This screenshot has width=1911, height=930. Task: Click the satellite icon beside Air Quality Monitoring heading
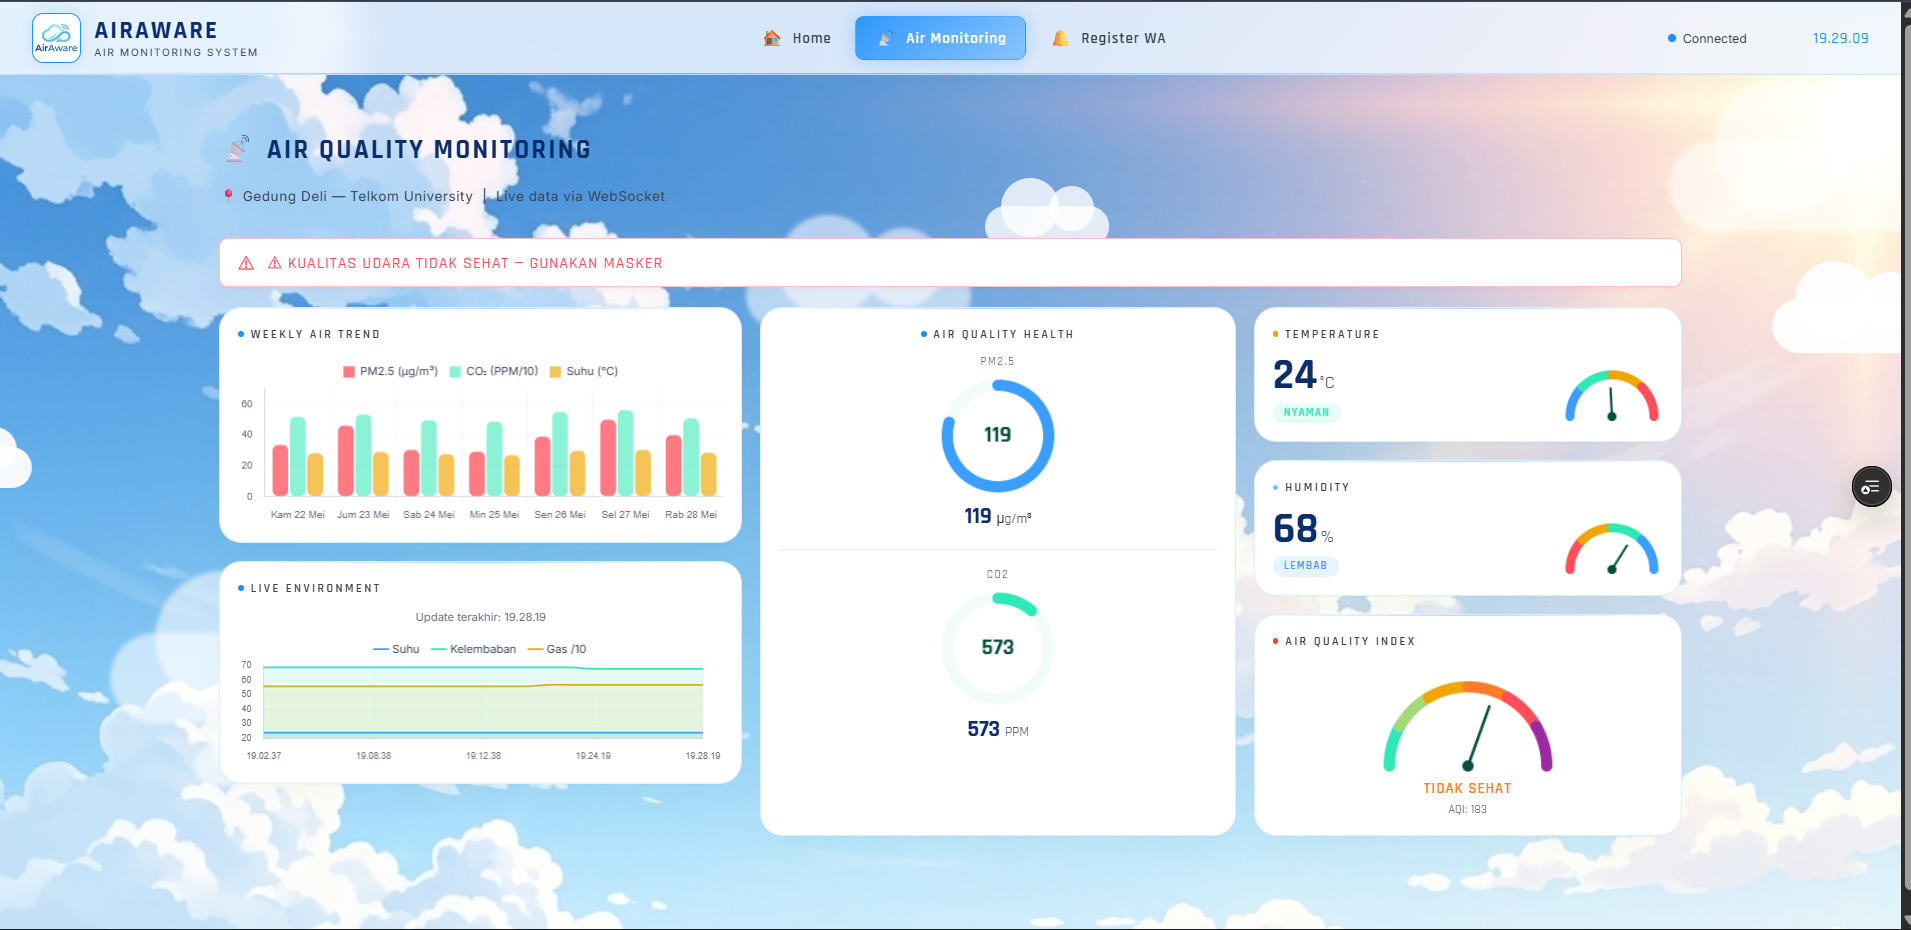(x=238, y=149)
